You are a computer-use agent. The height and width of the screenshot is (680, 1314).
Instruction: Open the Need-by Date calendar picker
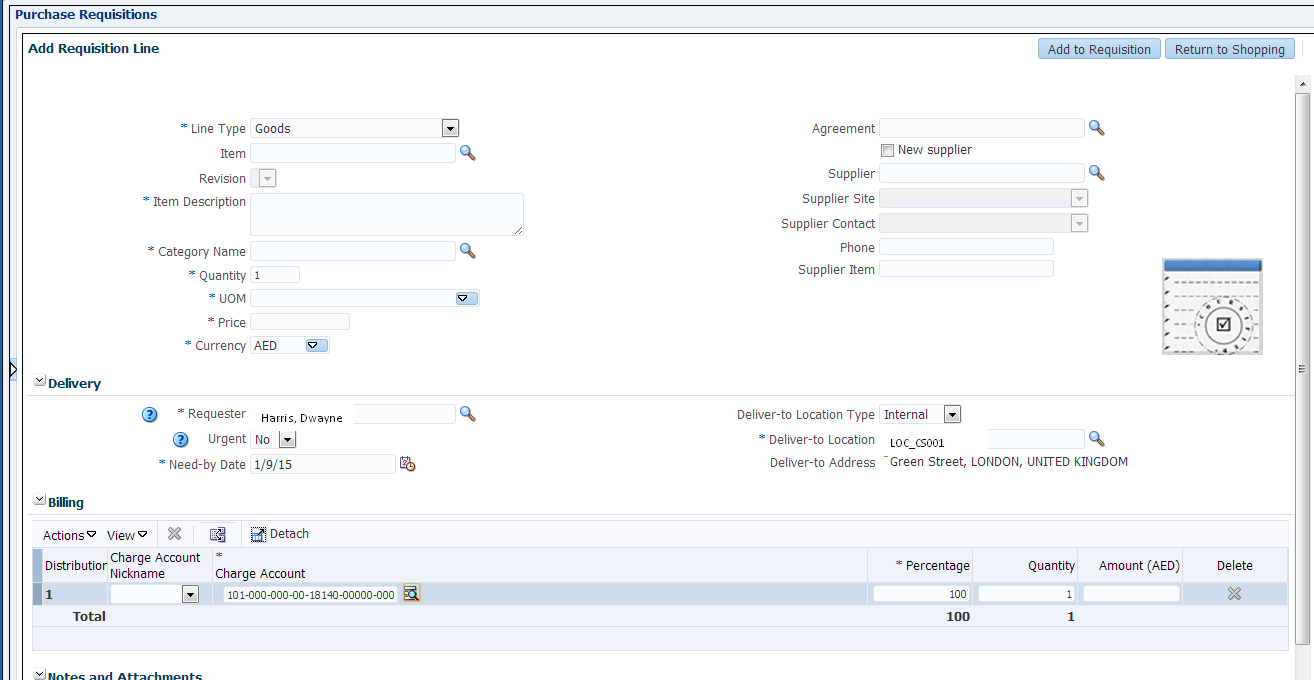click(x=406, y=463)
